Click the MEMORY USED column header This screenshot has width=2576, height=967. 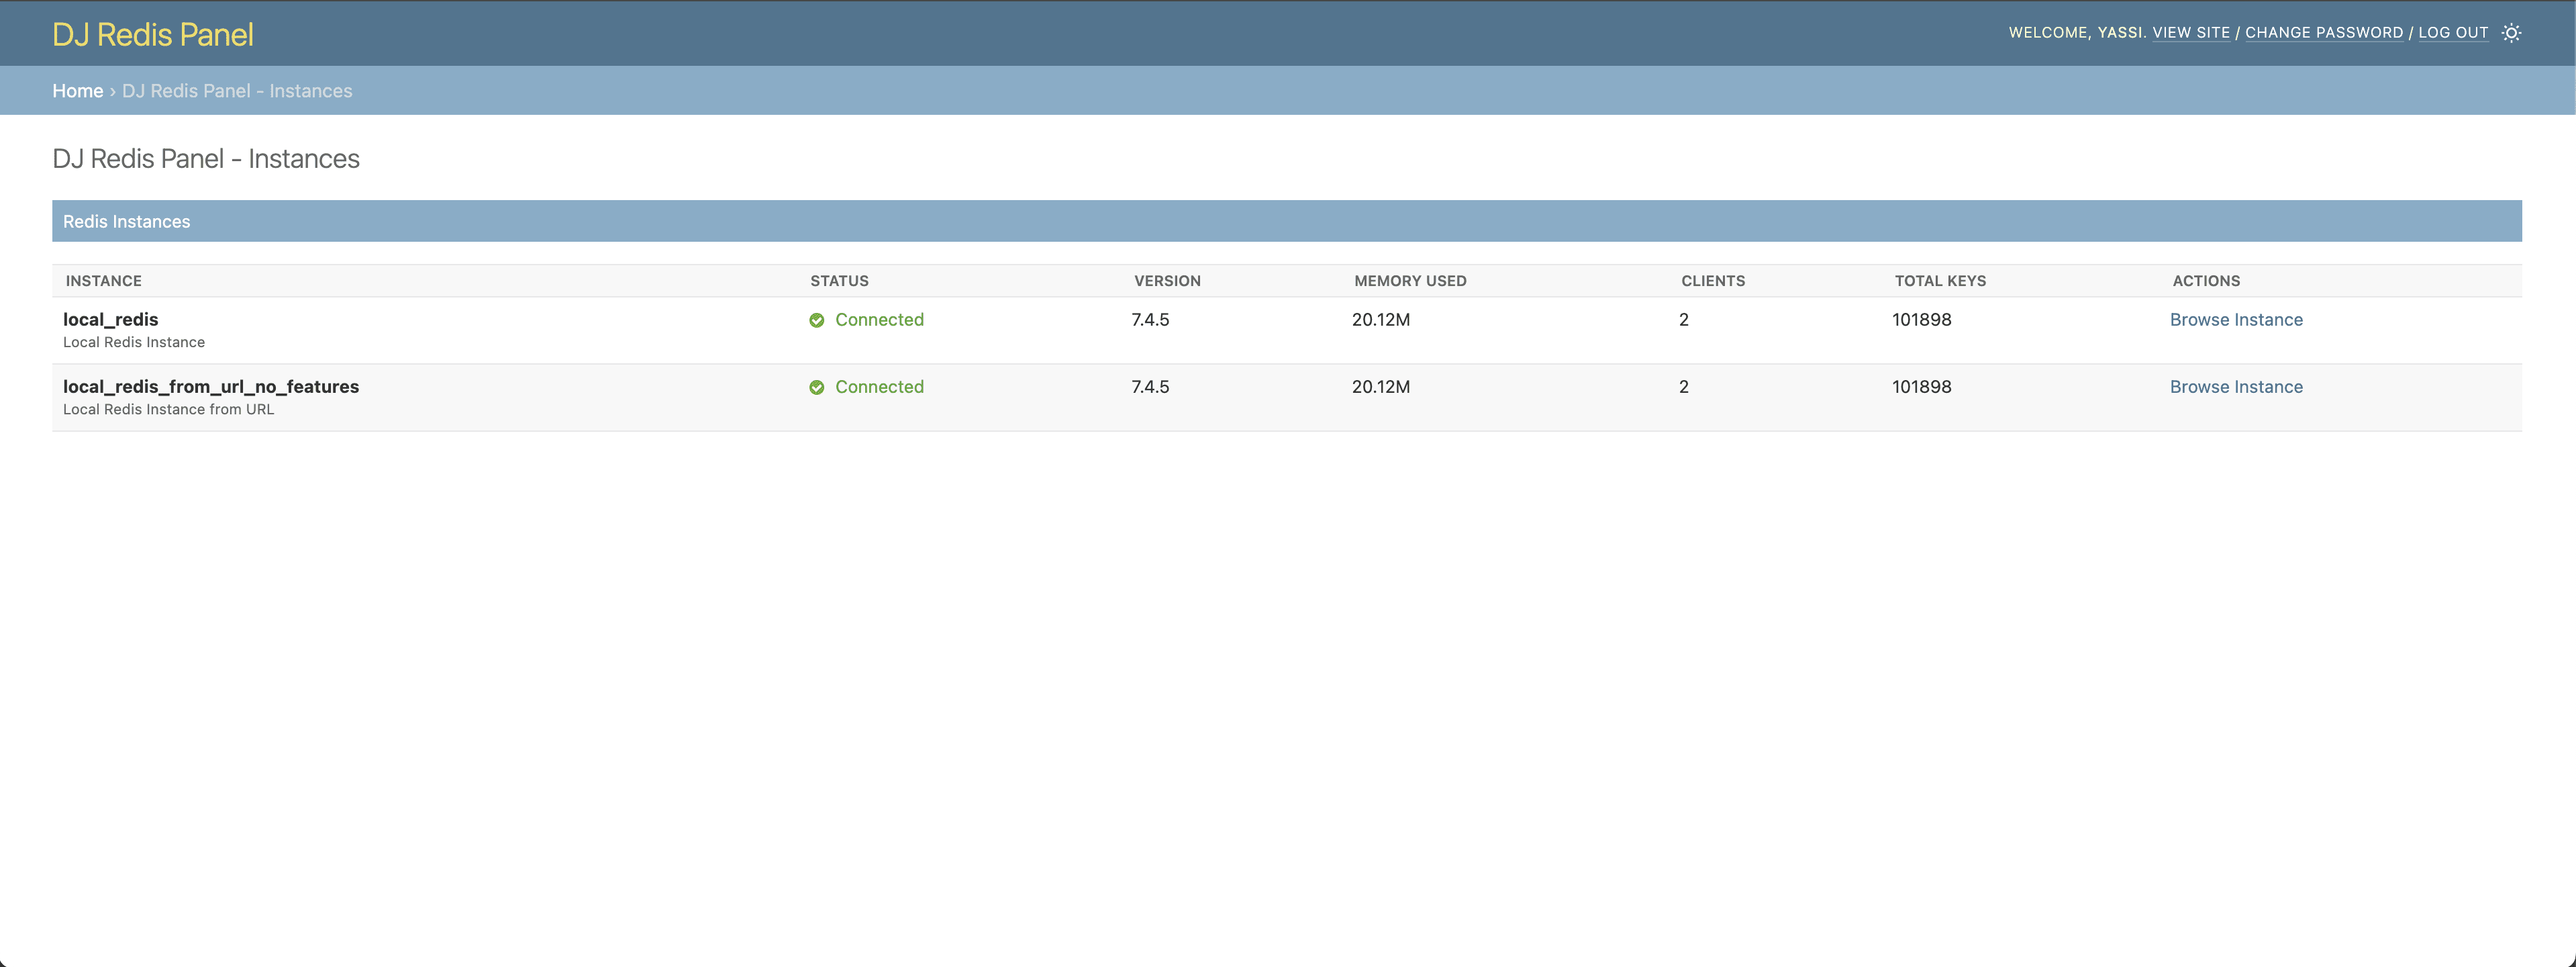point(1409,281)
